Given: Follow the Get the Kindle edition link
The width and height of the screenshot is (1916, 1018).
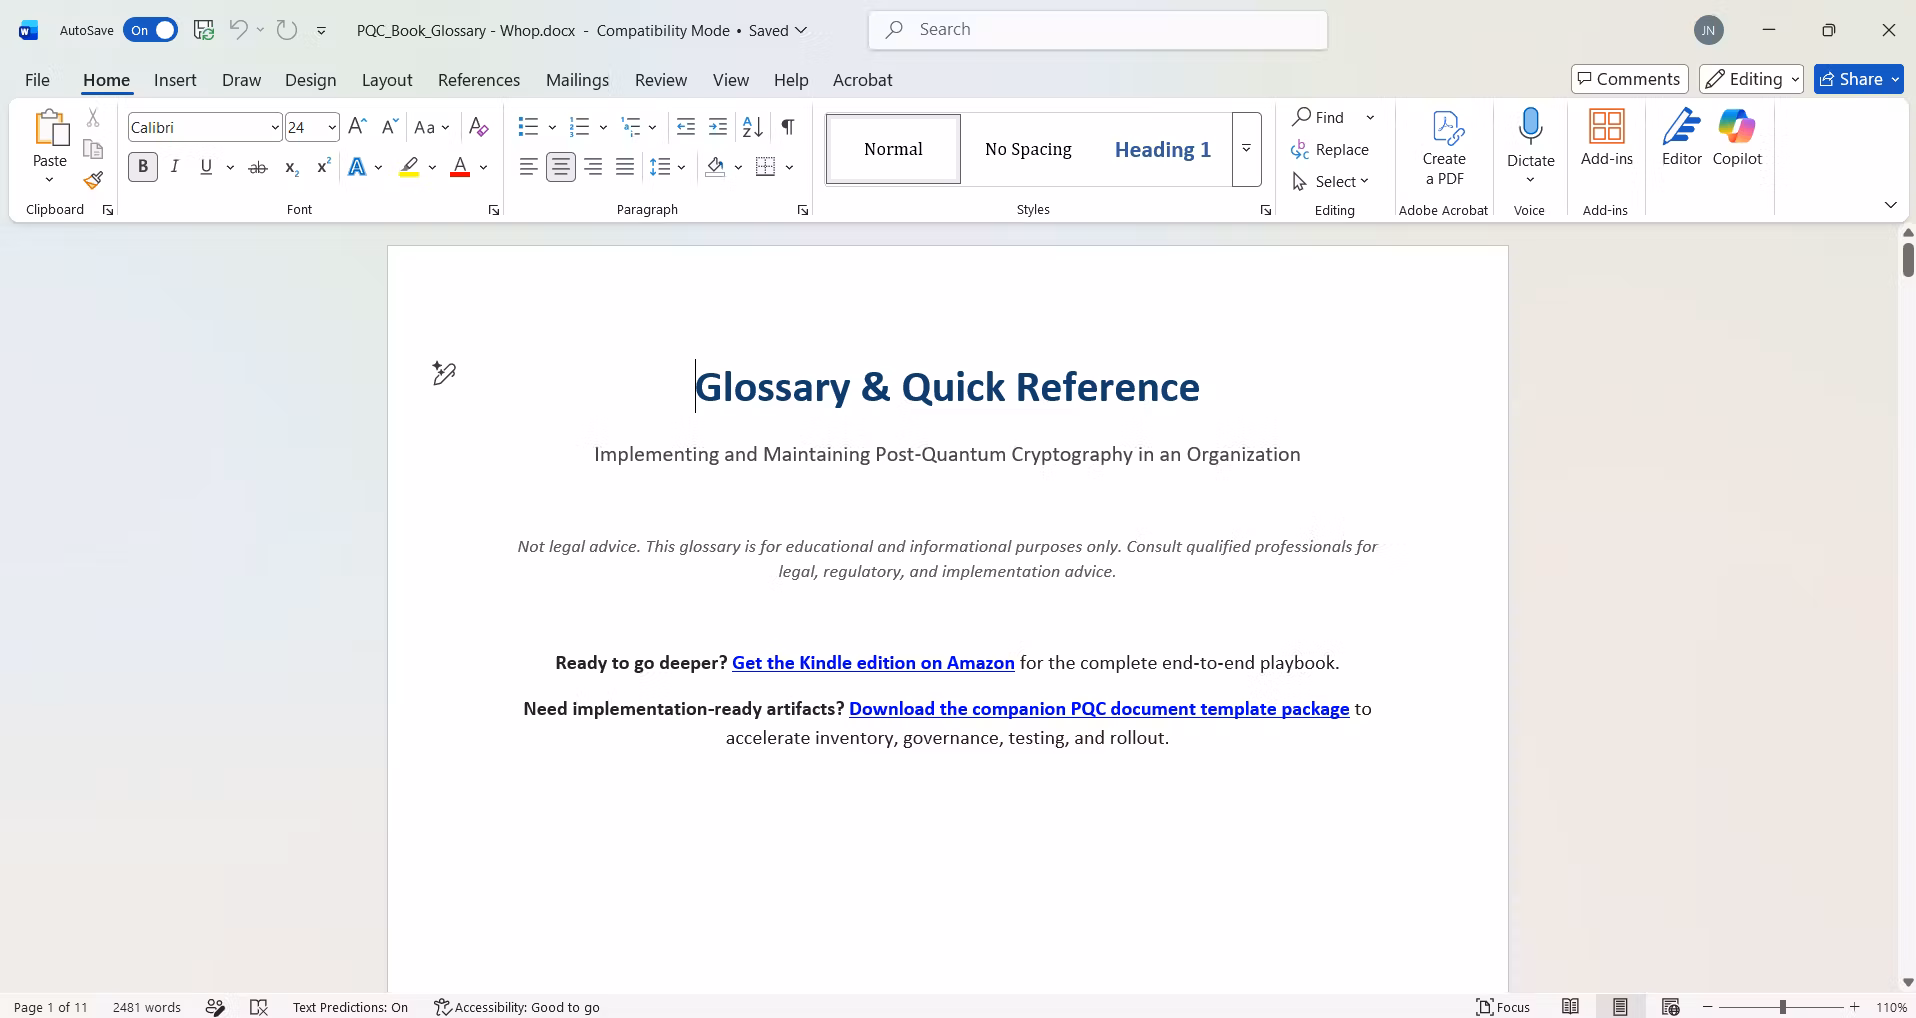Looking at the screenshot, I should click(x=873, y=663).
